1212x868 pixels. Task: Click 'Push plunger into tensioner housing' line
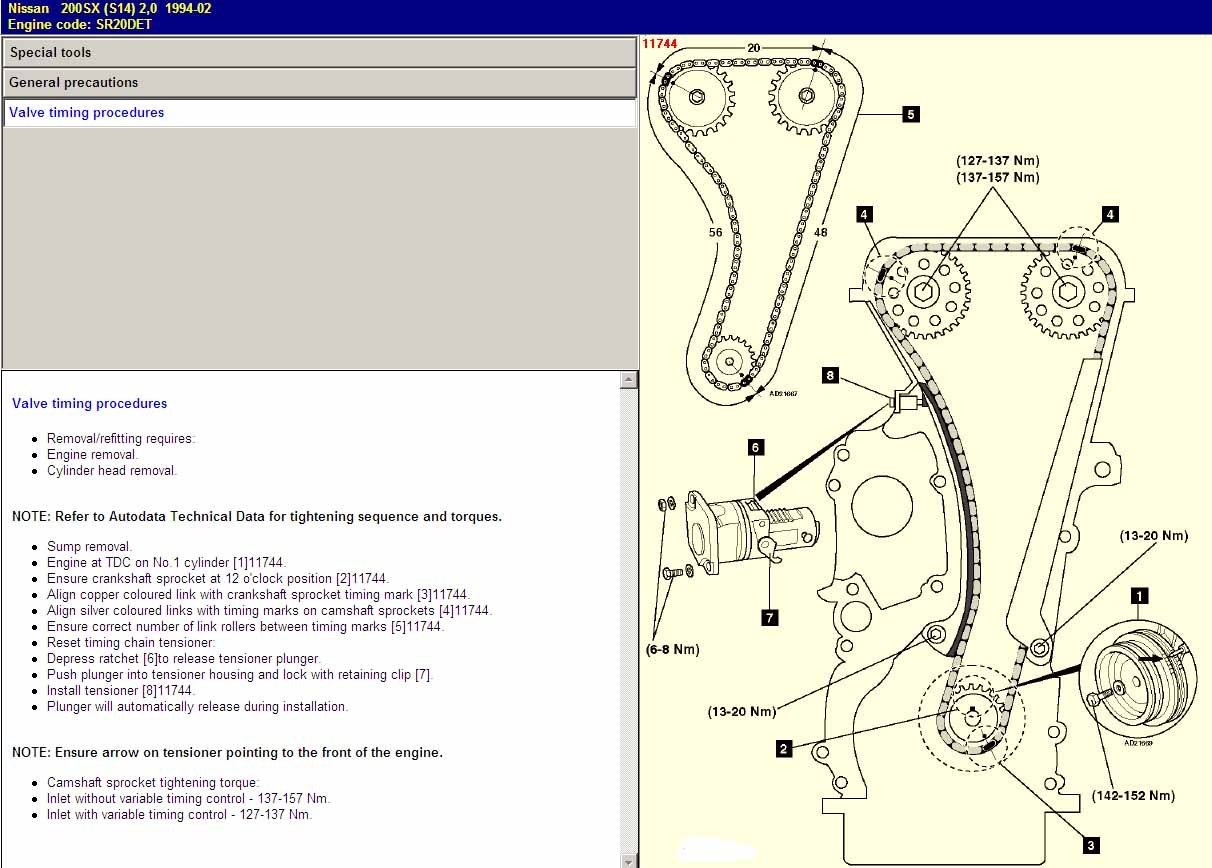click(x=239, y=675)
